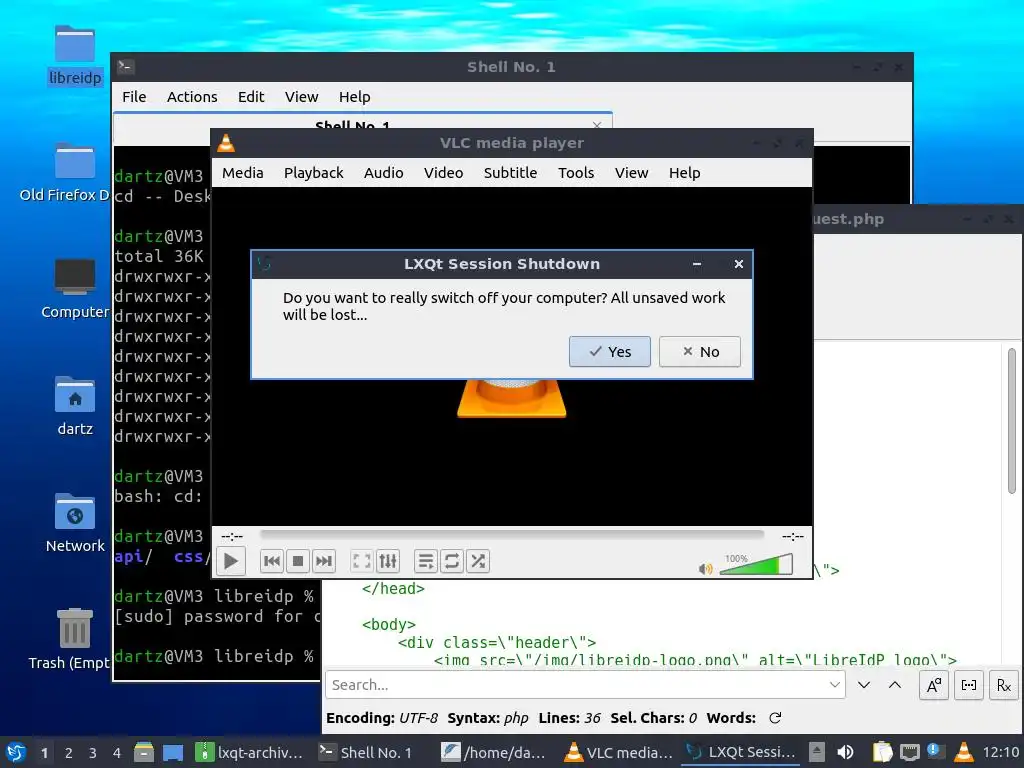1024x768 pixels.
Task: Select the dartz home folder icon
Action: point(75,406)
